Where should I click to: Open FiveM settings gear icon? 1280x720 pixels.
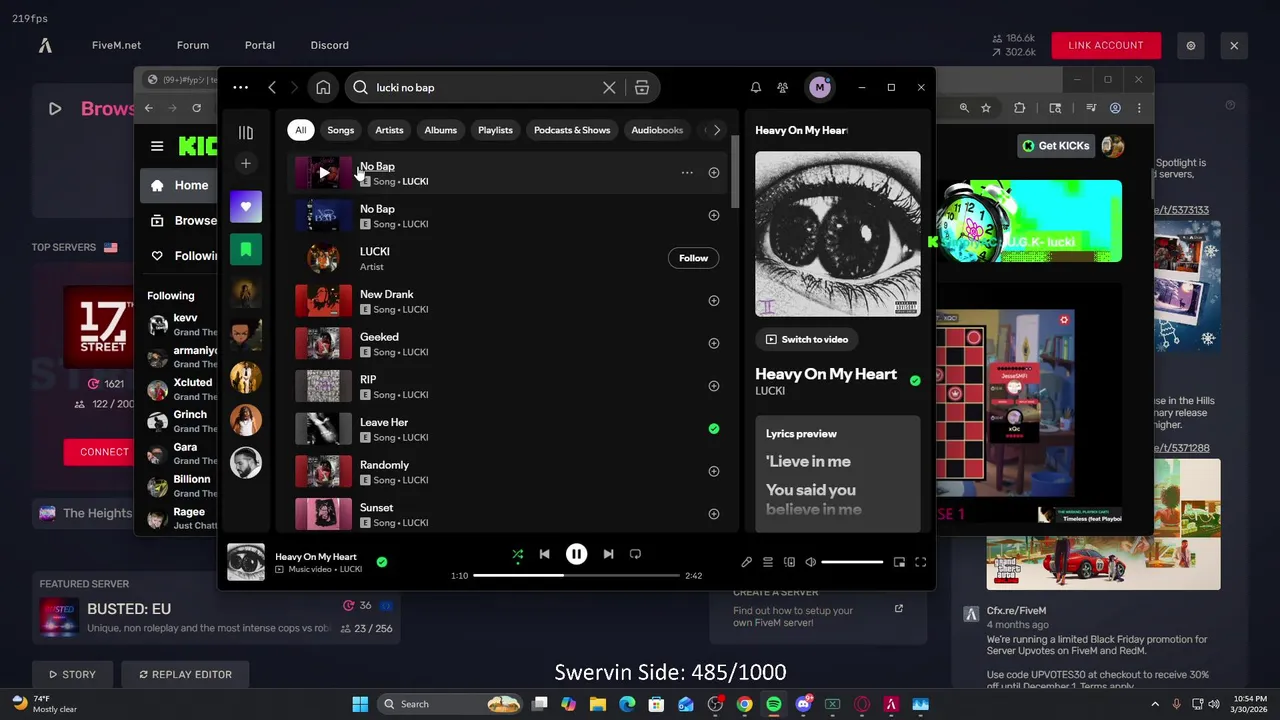[1191, 45]
